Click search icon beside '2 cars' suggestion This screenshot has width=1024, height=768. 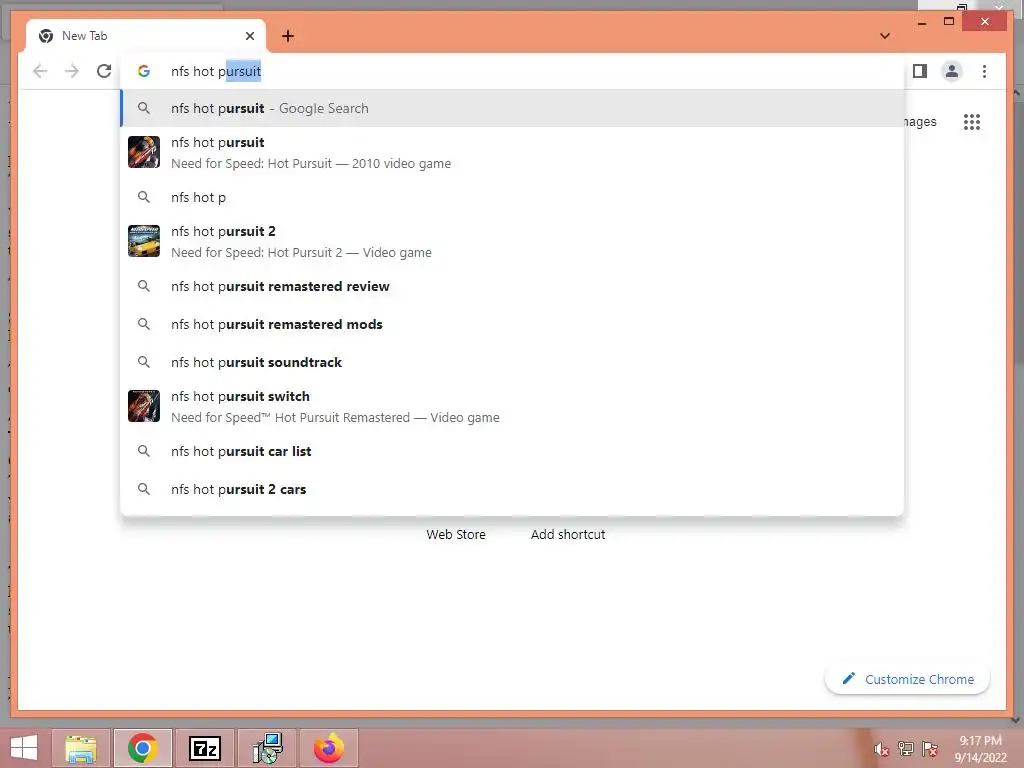[x=144, y=489]
